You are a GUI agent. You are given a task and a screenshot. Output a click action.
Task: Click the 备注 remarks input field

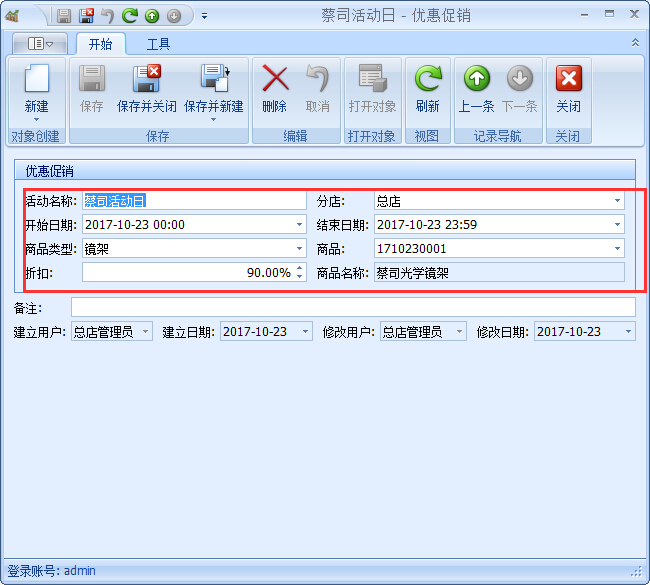352,307
